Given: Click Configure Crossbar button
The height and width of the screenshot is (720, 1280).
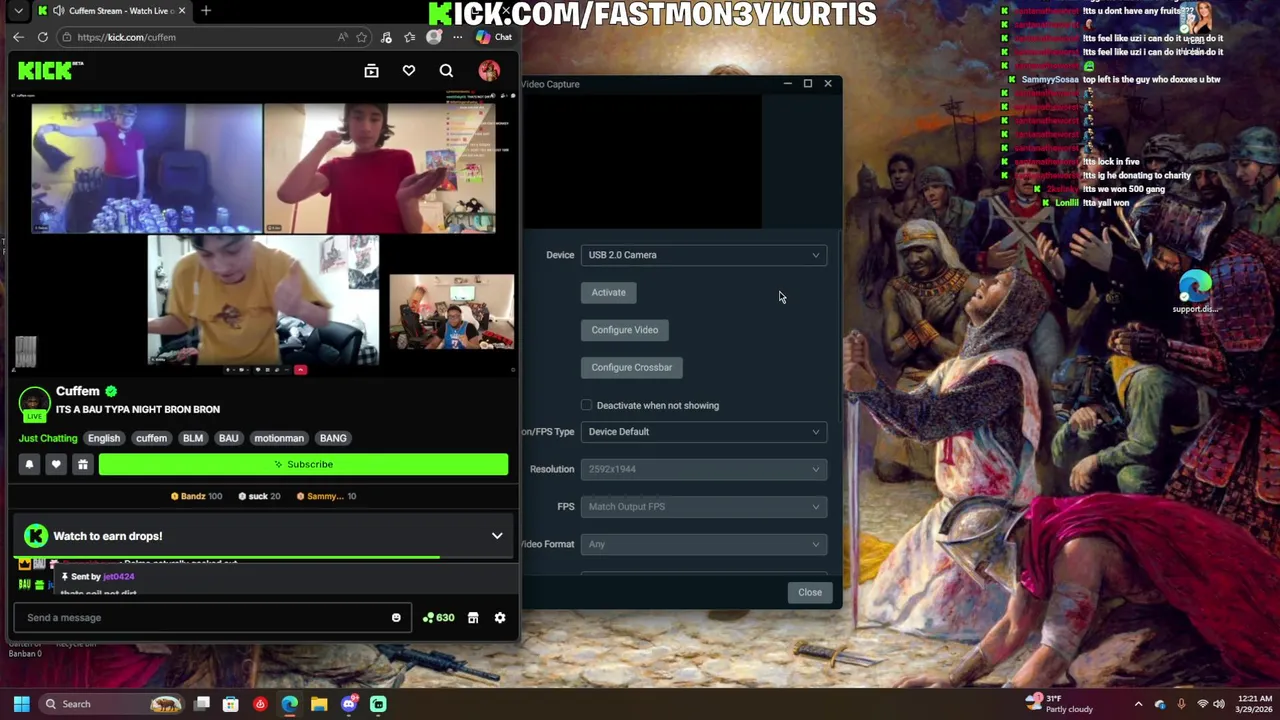Looking at the screenshot, I should pos(632,367).
